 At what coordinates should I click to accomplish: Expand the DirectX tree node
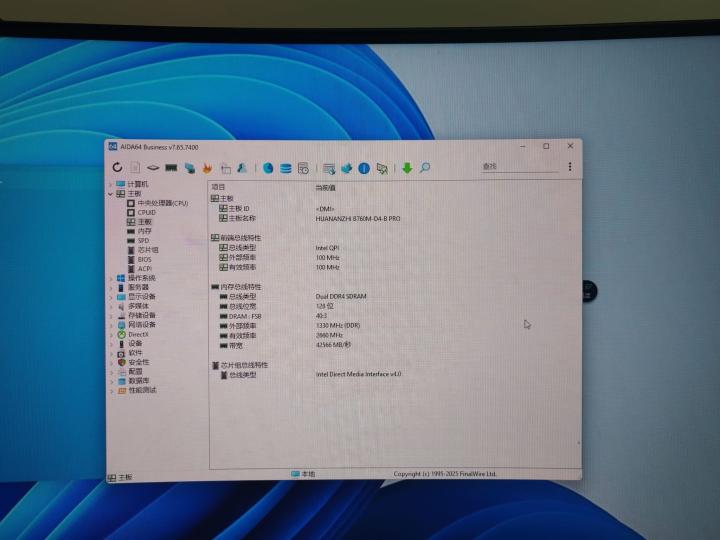coord(111,335)
